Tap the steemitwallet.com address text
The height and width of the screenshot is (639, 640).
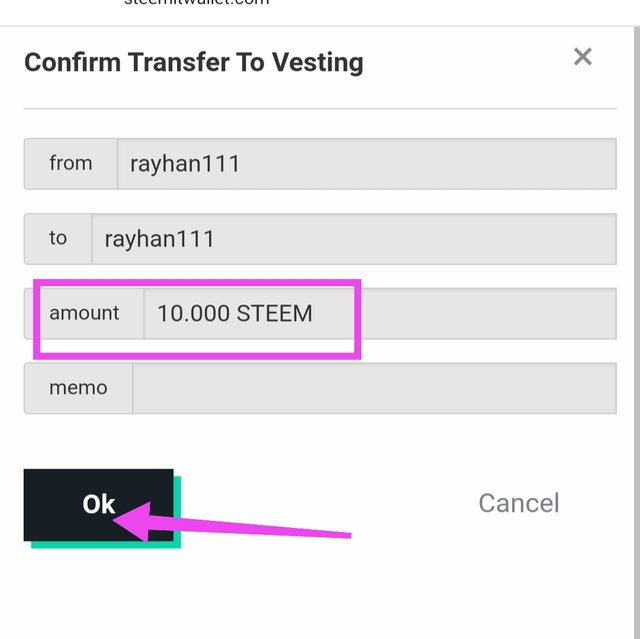click(196, 2)
